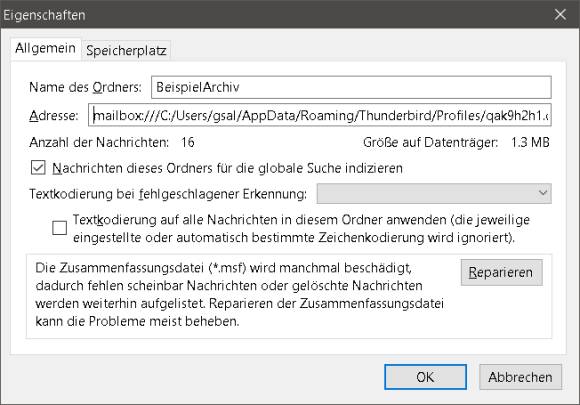Click the message count value 16
This screenshot has height=405, width=580.
[x=188, y=142]
